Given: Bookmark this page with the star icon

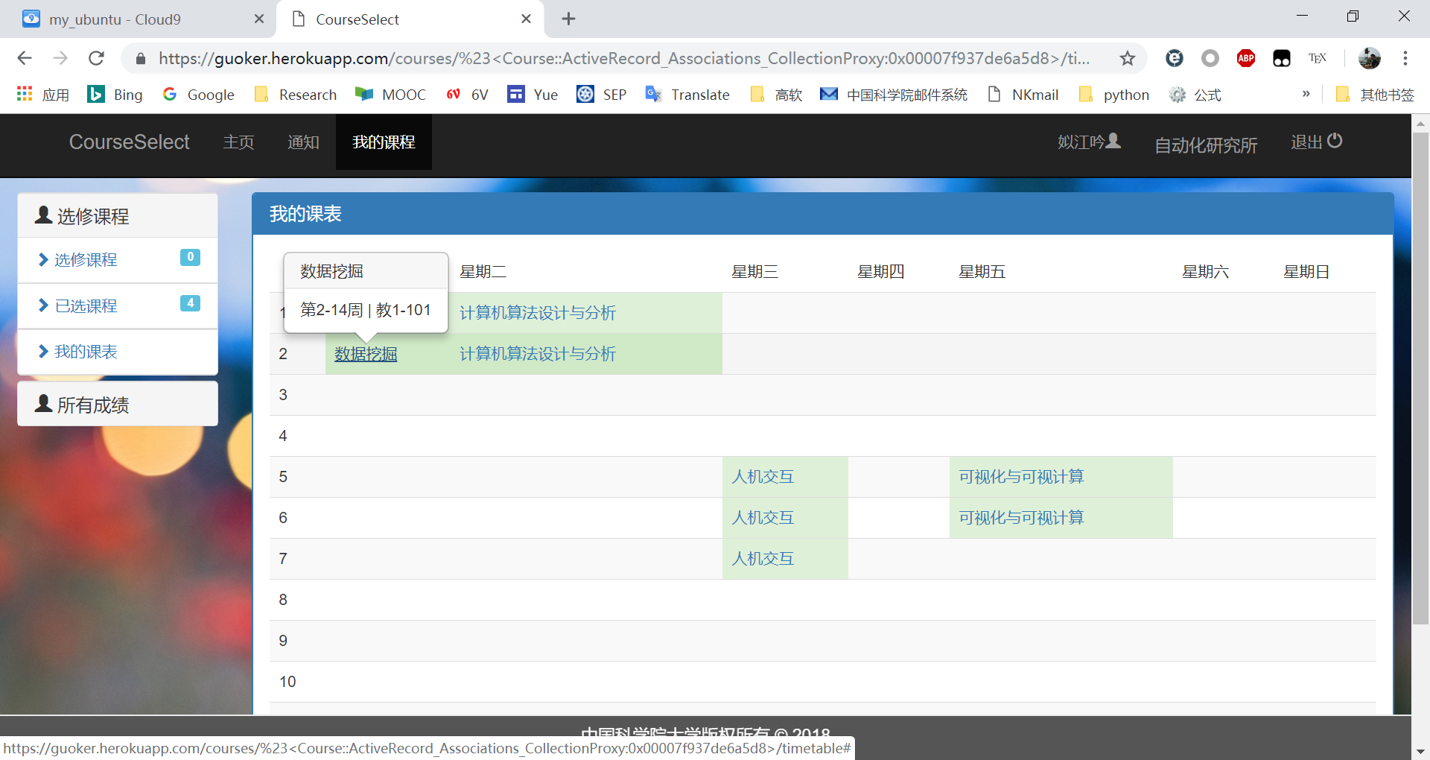Looking at the screenshot, I should click(x=1127, y=58).
